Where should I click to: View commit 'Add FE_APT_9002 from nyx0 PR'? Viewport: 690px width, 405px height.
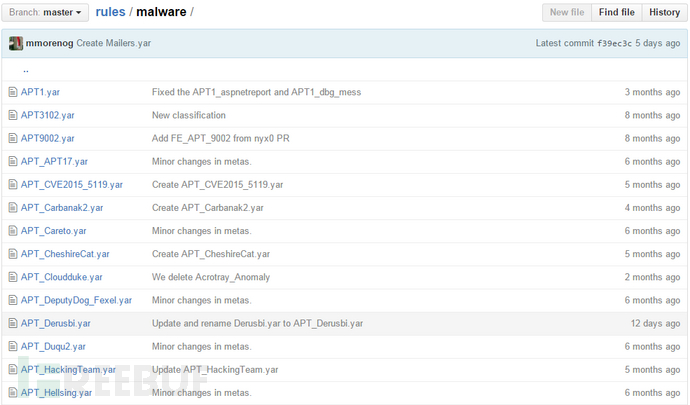[220, 138]
